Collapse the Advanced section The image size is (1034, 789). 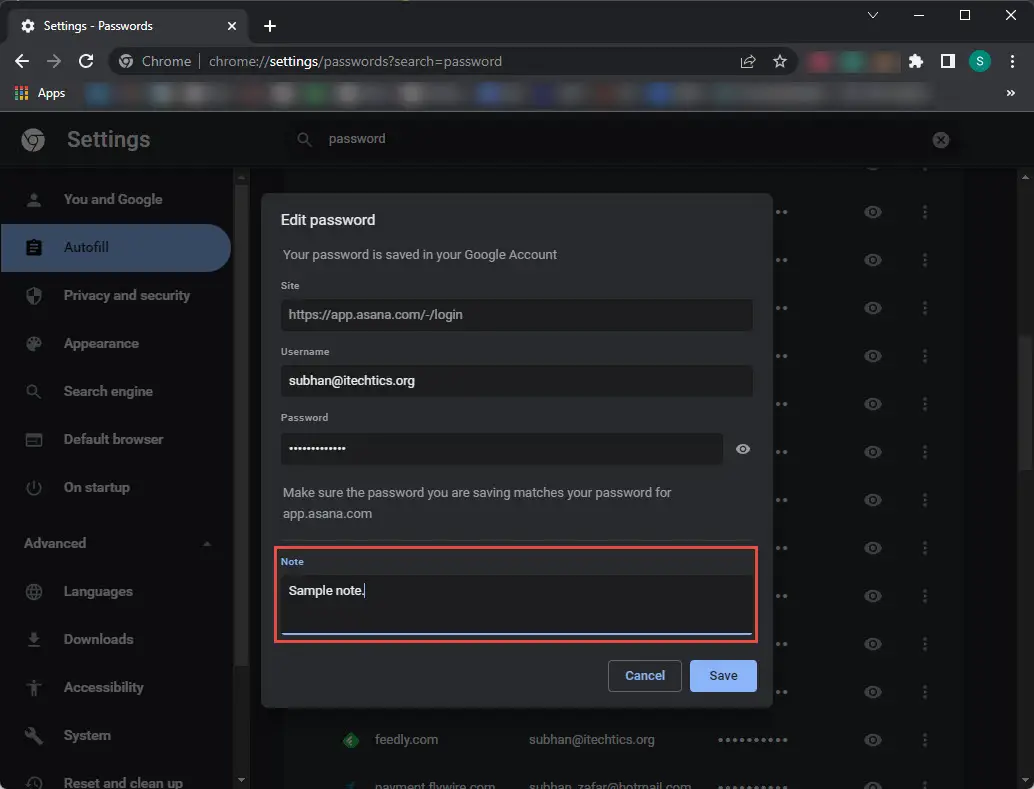117,544
